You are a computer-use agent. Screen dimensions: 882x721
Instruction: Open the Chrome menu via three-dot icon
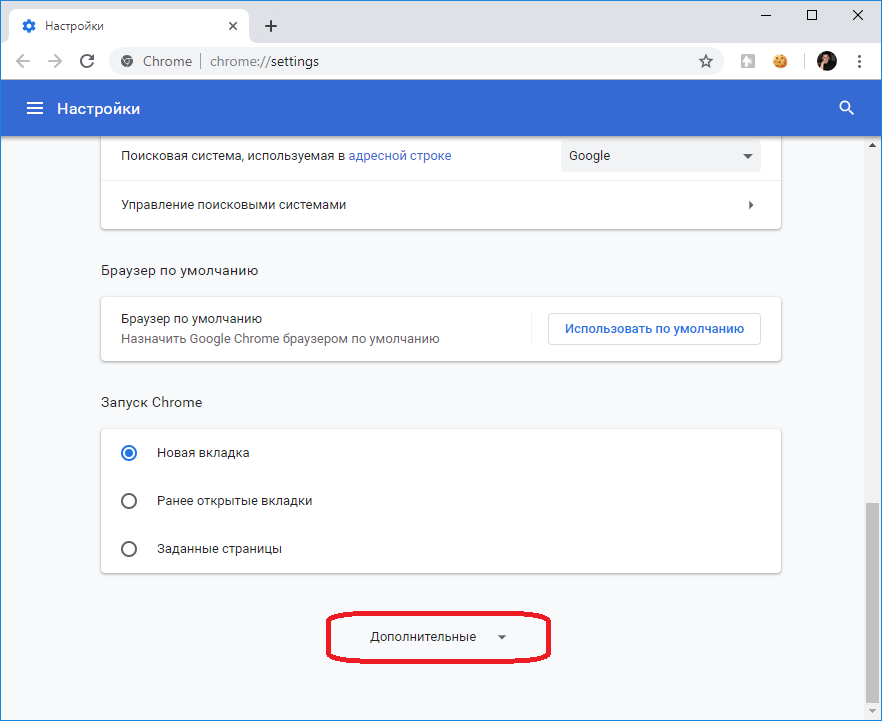click(x=860, y=61)
